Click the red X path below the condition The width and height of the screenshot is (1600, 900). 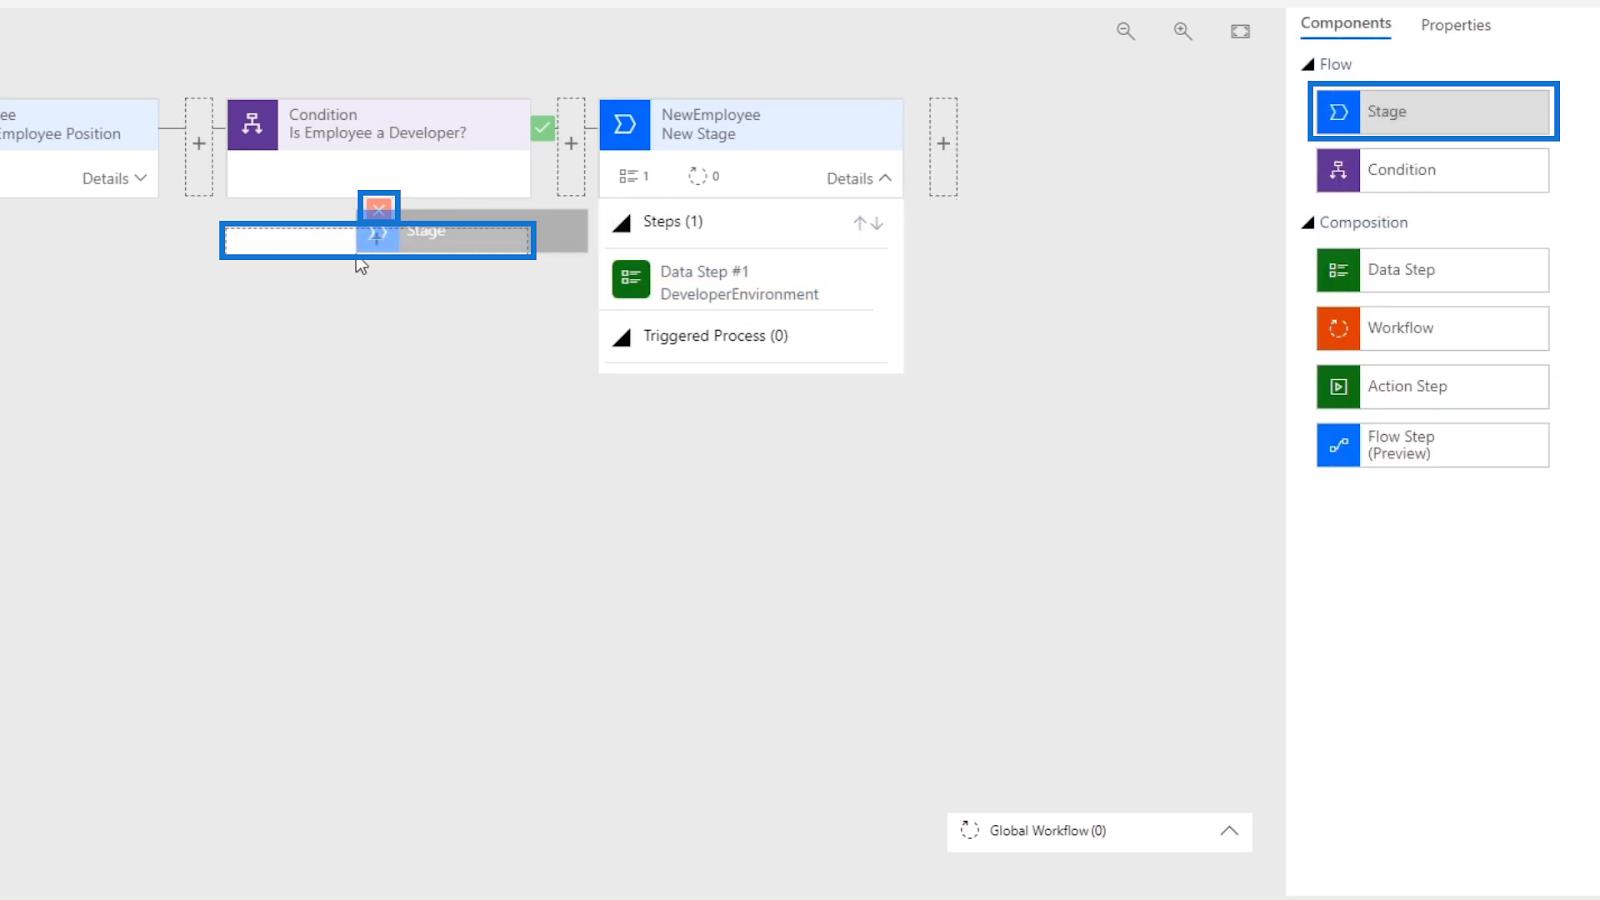[378, 208]
